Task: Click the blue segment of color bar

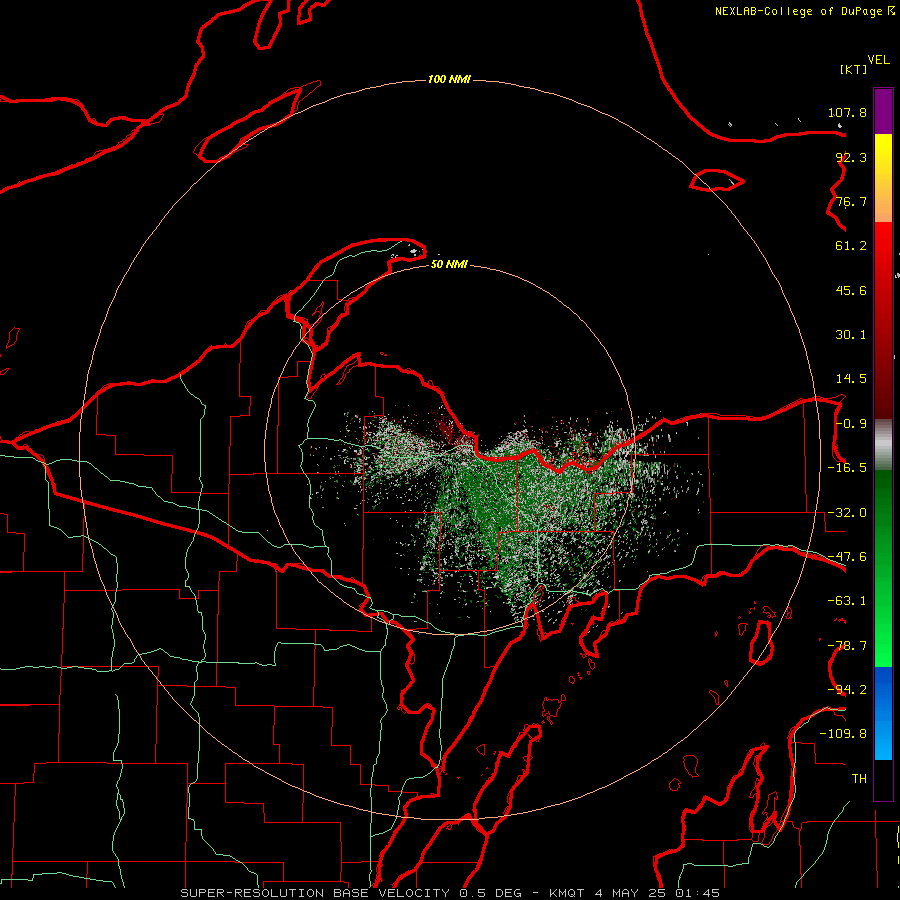Action: click(883, 713)
